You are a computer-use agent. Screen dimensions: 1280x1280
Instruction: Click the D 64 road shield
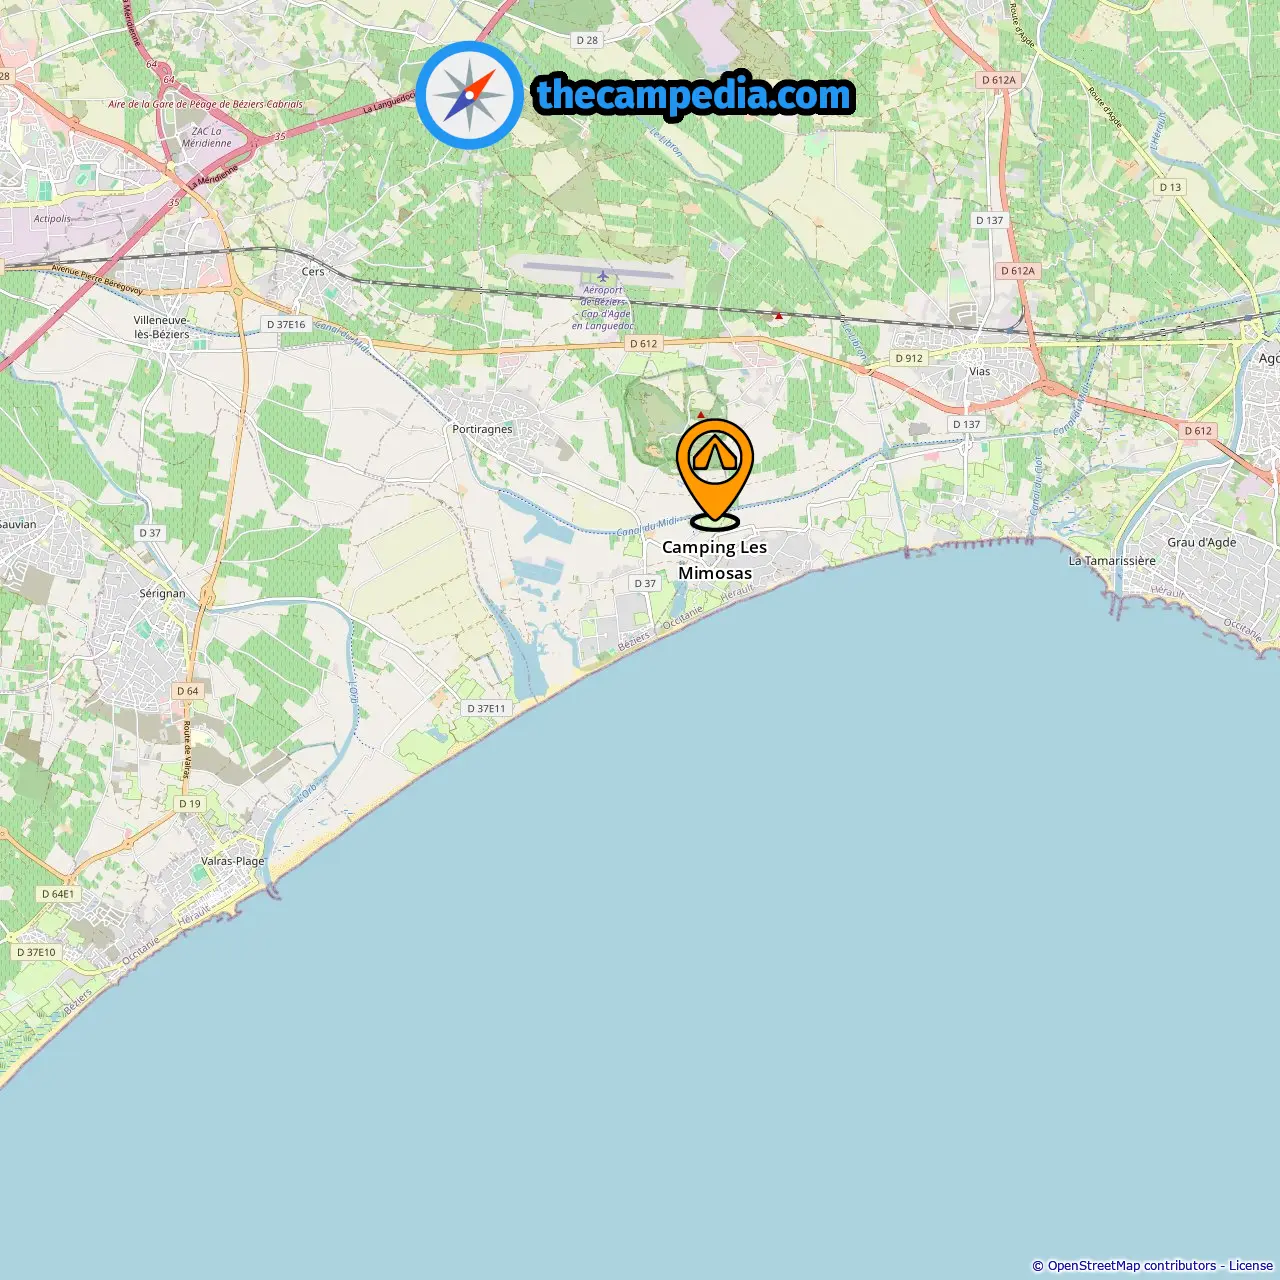point(188,691)
